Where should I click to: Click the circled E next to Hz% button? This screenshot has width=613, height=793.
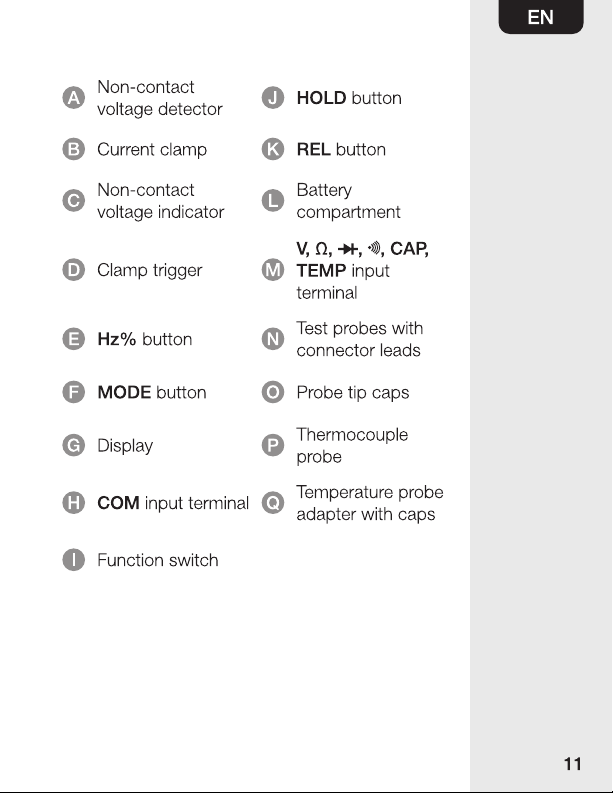tap(73, 339)
